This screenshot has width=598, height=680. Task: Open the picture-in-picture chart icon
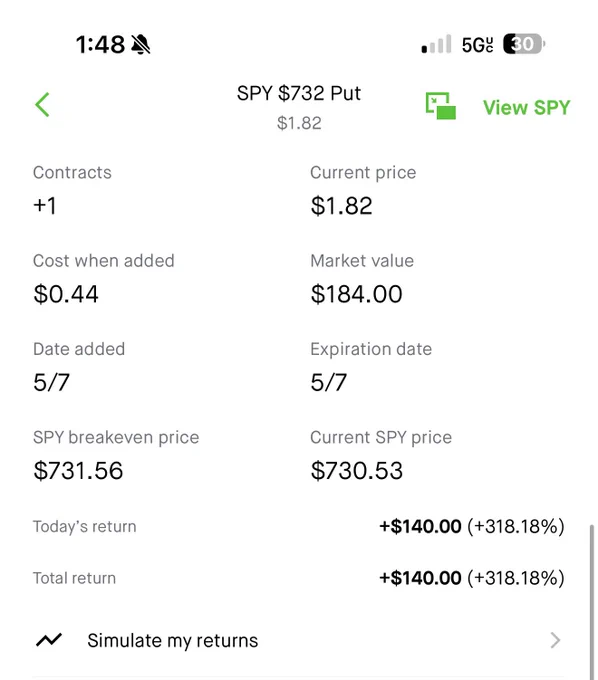pyautogui.click(x=440, y=105)
